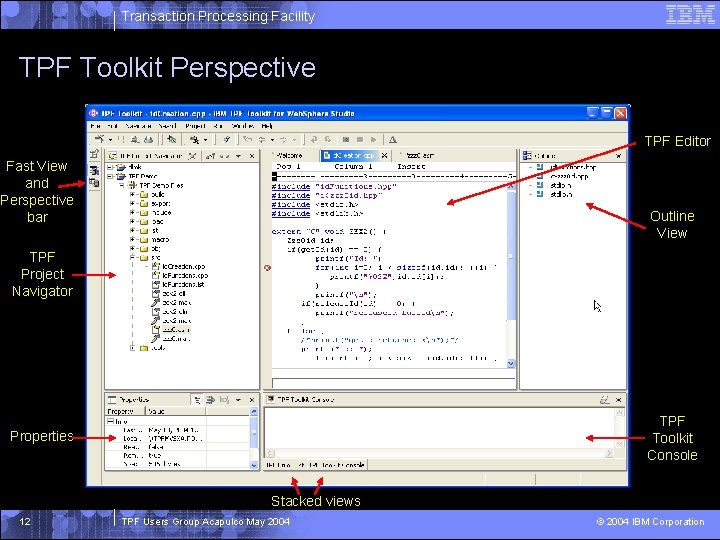Expand the include folder in the navigator
720x540 pixels.
point(132,213)
